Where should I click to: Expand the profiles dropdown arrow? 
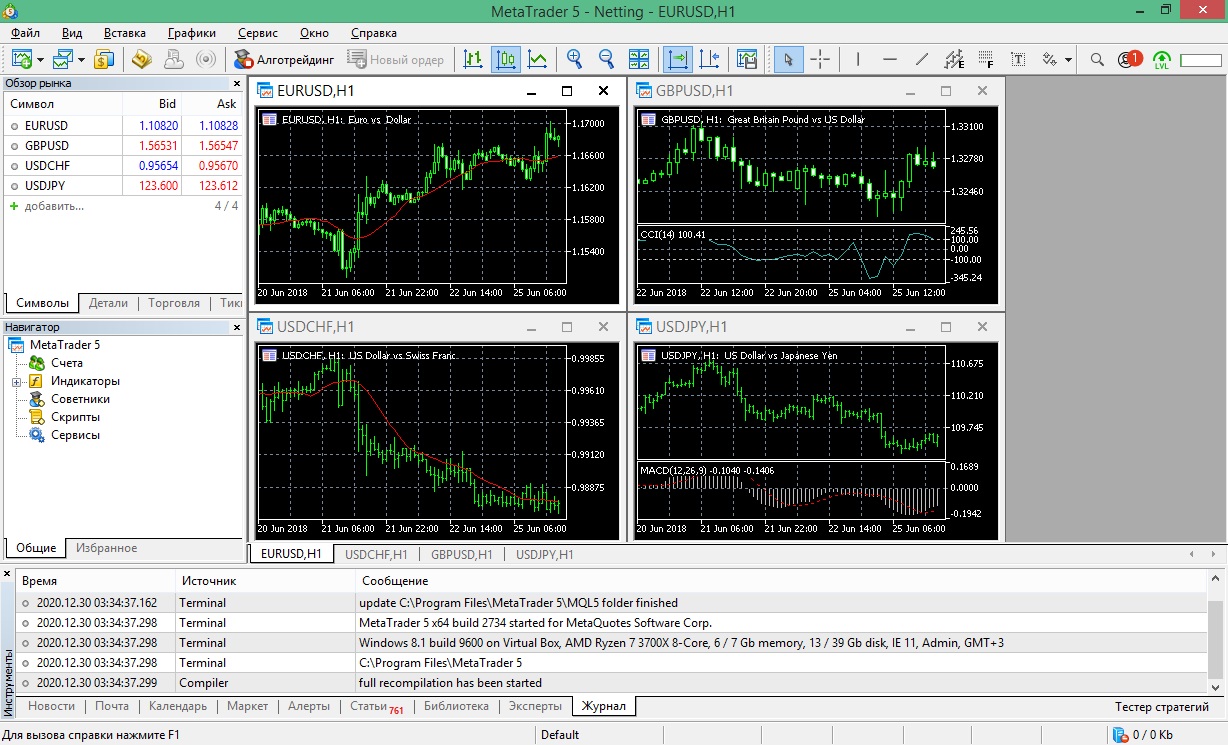[81, 60]
